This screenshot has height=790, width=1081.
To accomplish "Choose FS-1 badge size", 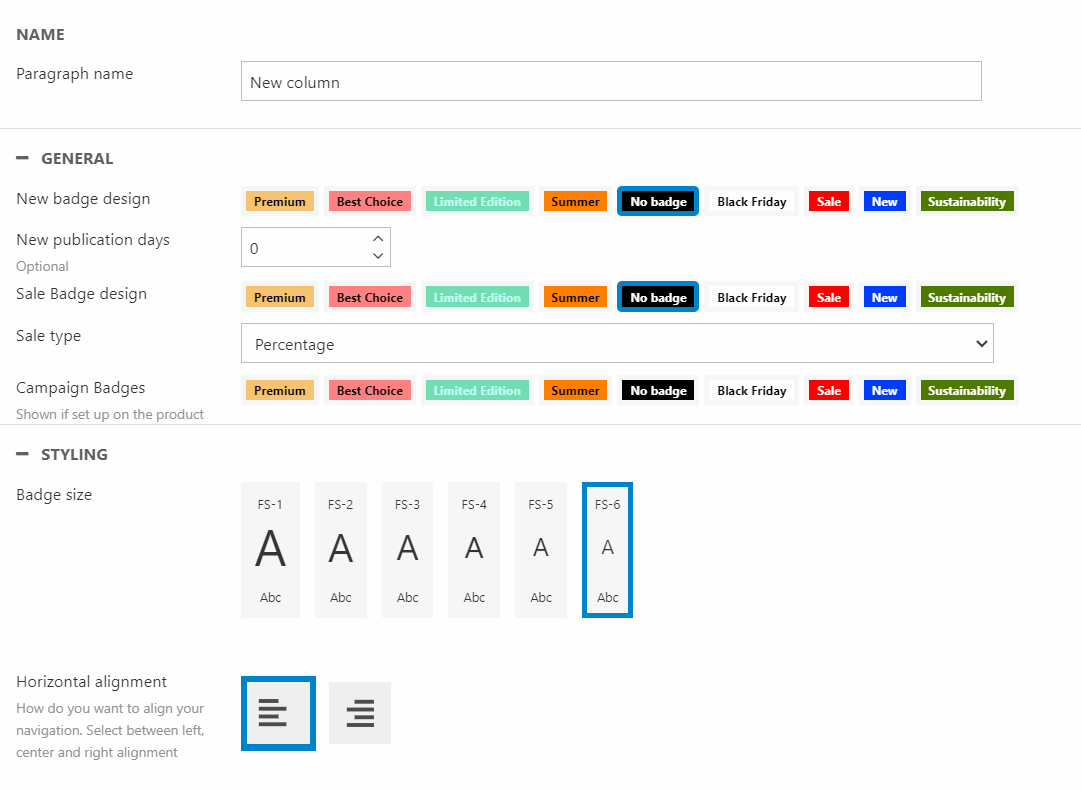I will (x=270, y=550).
